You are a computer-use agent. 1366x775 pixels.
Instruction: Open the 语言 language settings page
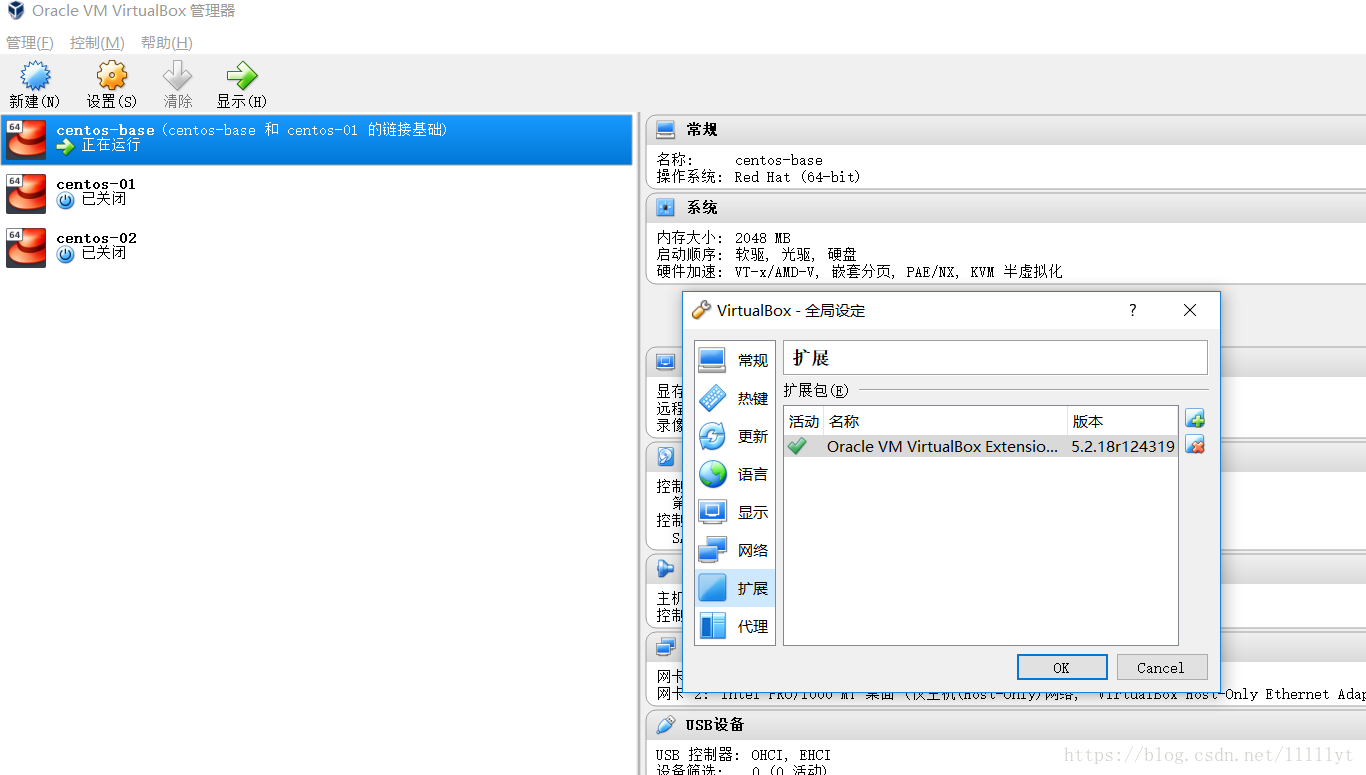click(735, 474)
